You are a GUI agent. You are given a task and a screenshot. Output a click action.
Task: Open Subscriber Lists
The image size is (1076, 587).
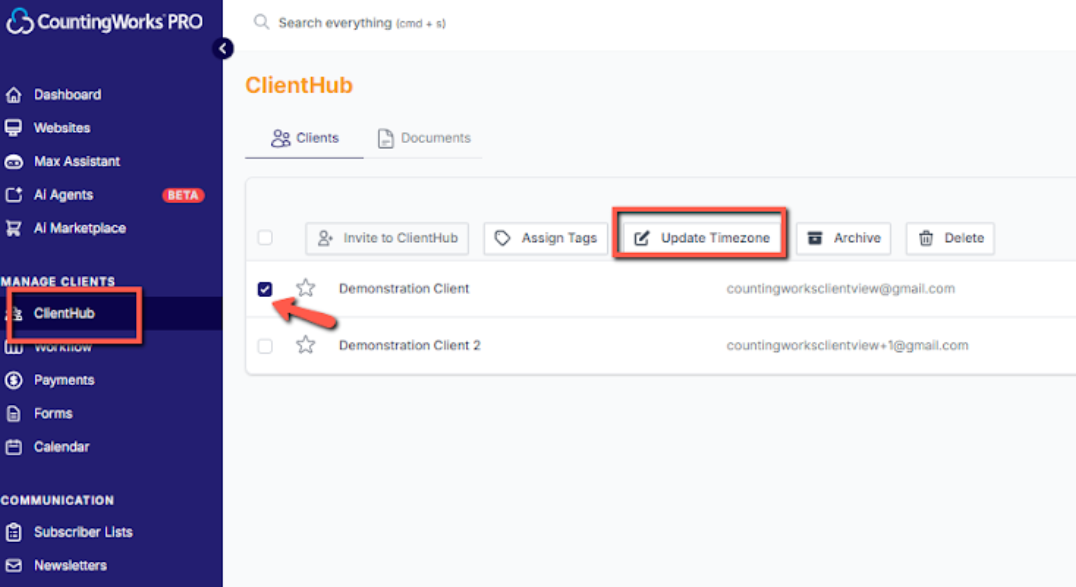click(83, 532)
